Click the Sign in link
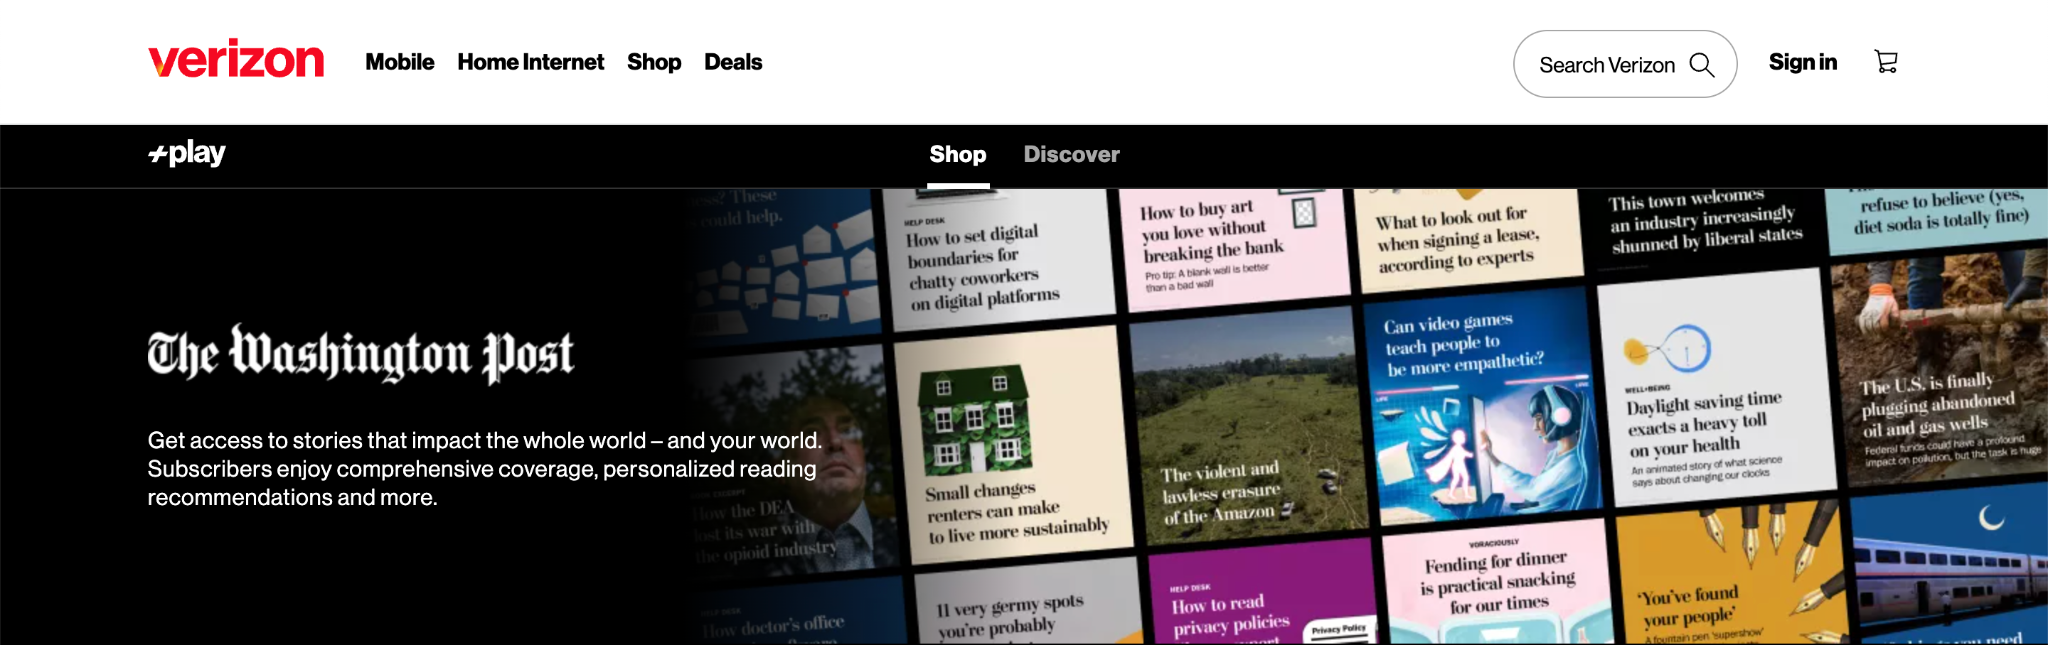The width and height of the screenshot is (2048, 645). [1803, 62]
